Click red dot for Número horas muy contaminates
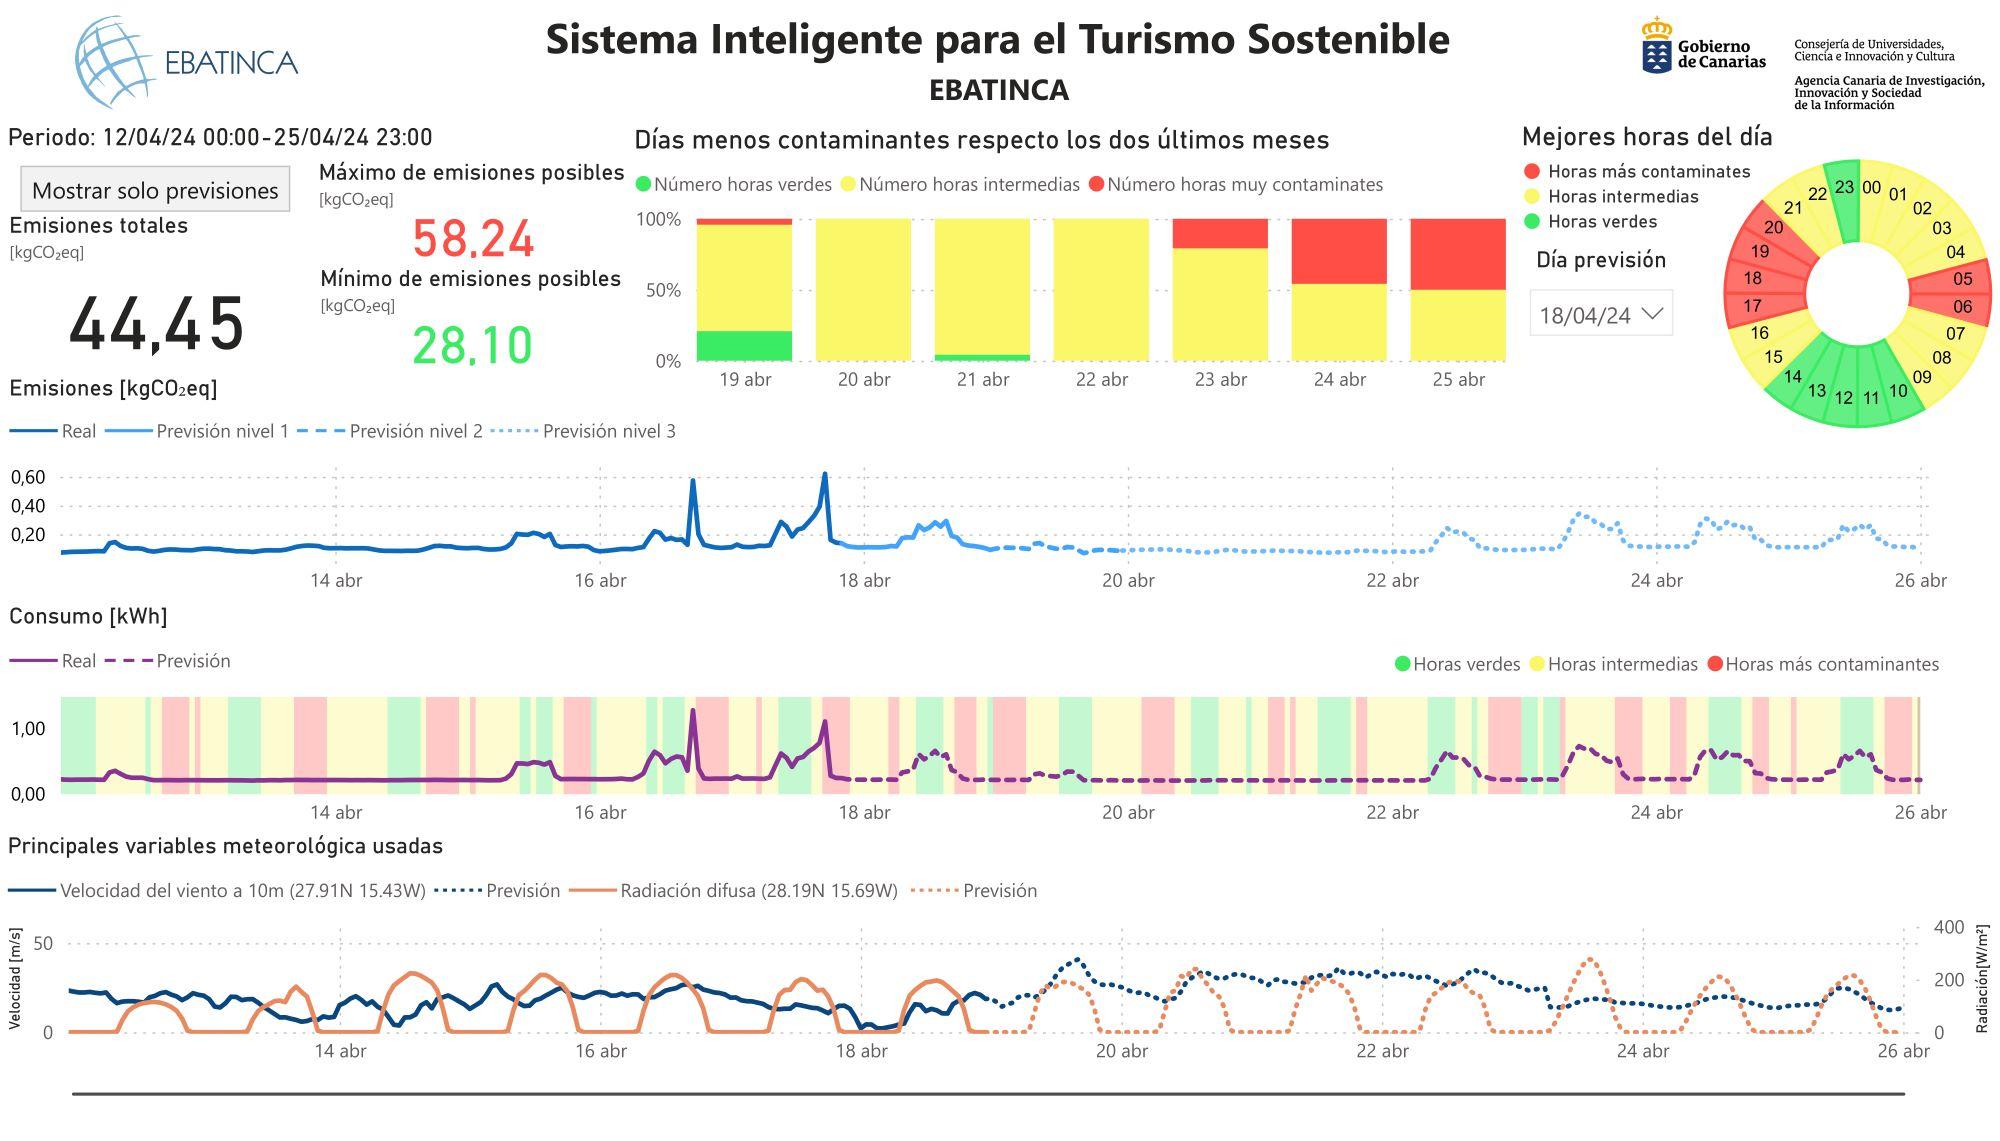This screenshot has height=1141, width=2000. tap(1096, 184)
